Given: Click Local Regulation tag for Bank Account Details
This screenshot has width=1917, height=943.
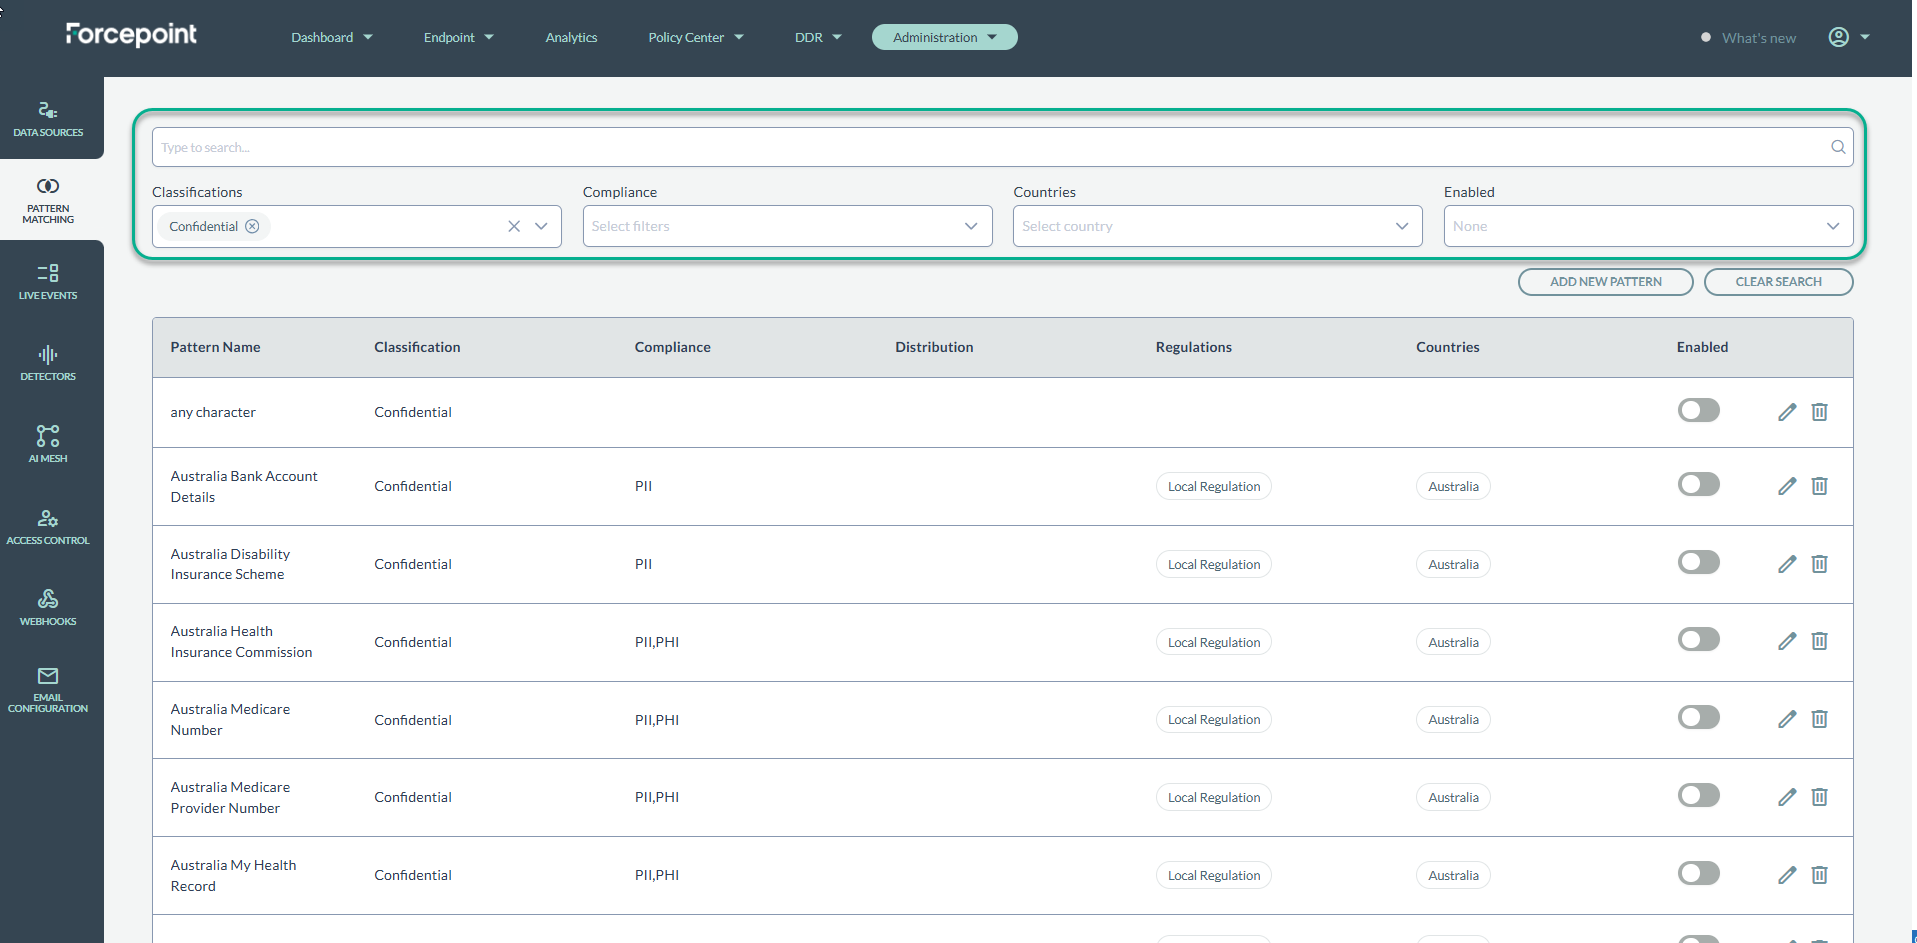Looking at the screenshot, I should coord(1214,486).
